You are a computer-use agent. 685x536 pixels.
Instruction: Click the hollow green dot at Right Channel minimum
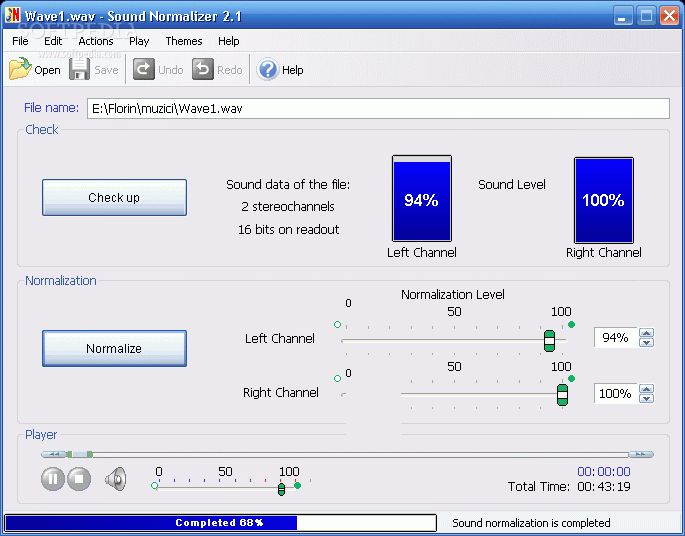[x=337, y=378]
